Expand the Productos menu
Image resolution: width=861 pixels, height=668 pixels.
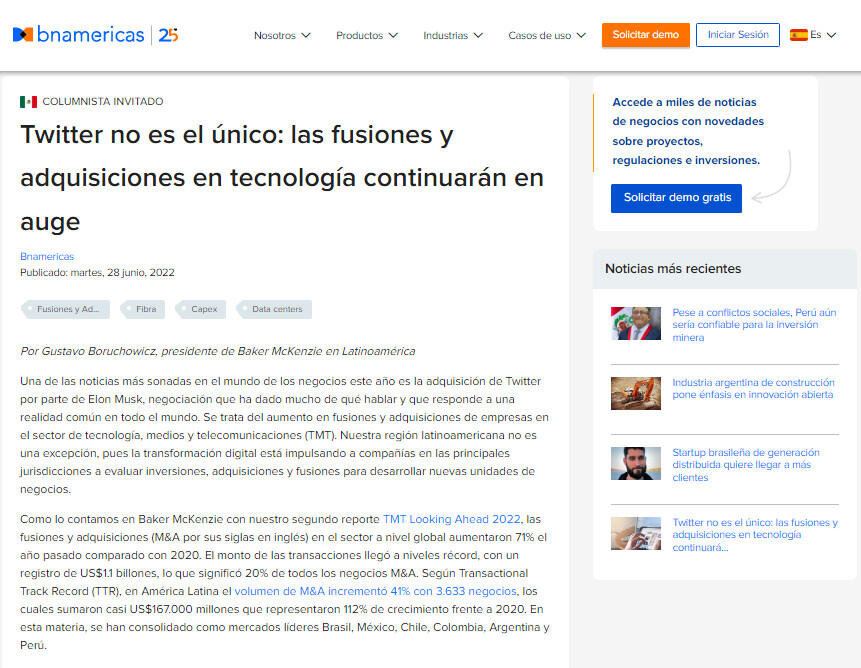coord(366,35)
